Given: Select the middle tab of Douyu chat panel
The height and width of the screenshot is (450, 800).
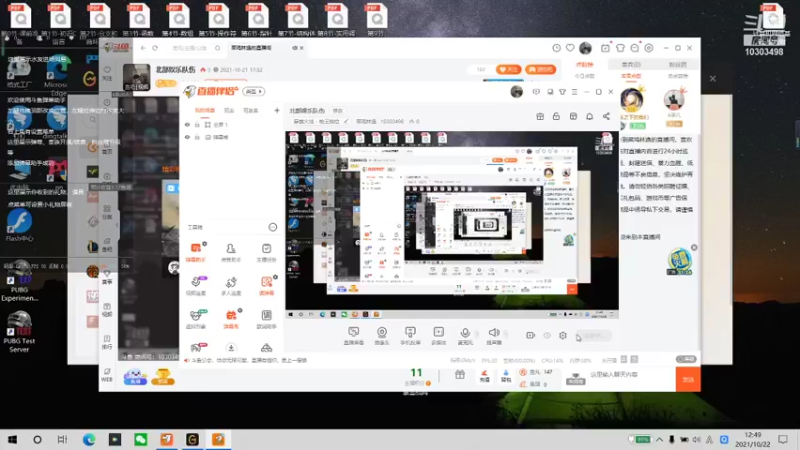Looking at the screenshot, I should [x=631, y=65].
